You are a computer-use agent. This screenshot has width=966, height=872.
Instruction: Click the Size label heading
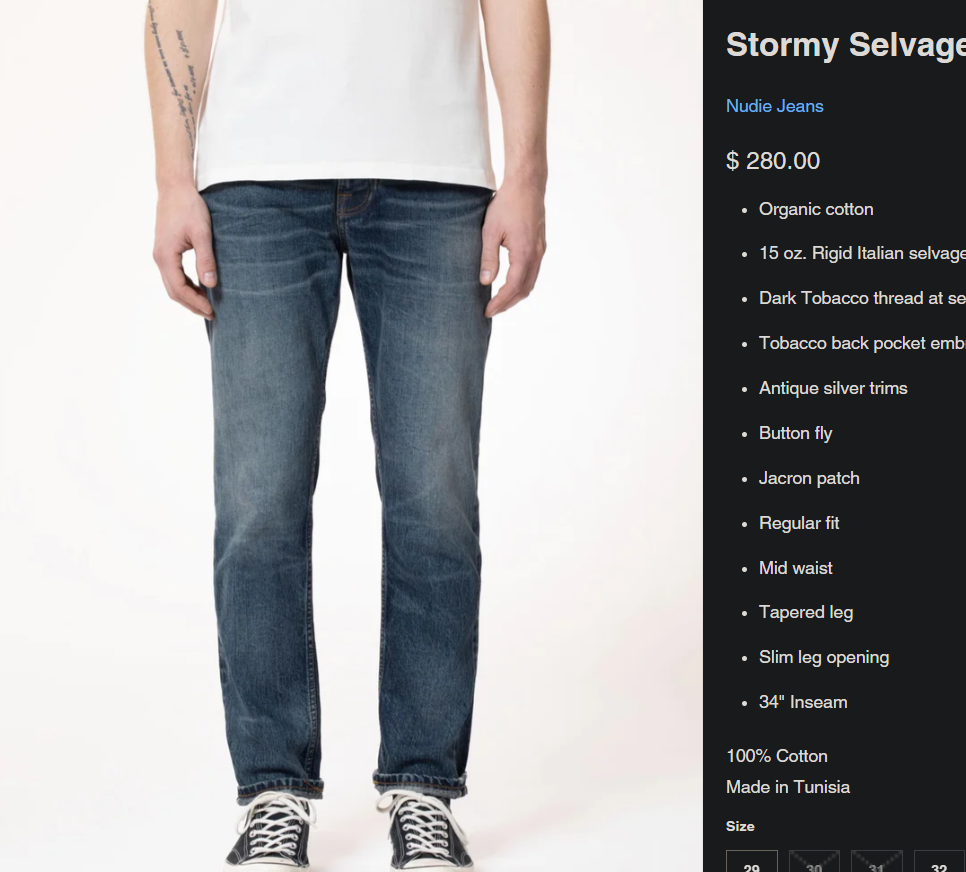pyautogui.click(x=740, y=826)
